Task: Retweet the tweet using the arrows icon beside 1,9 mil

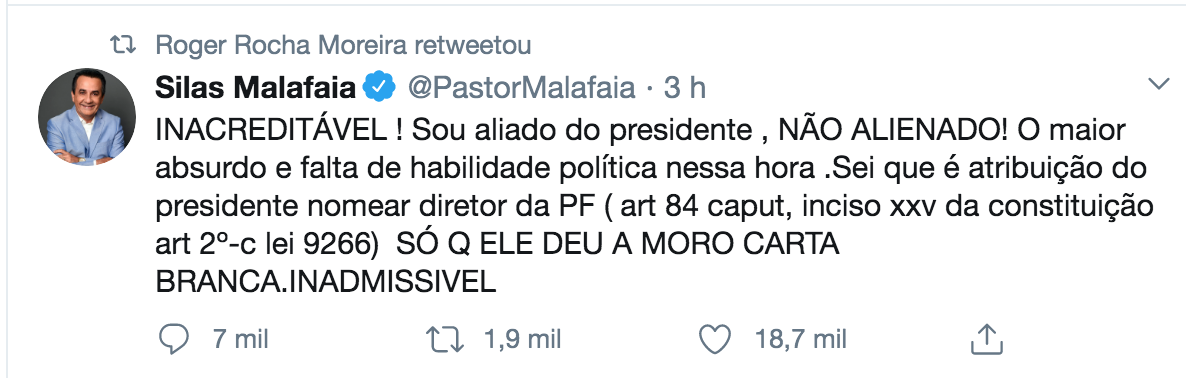Action: tap(446, 339)
